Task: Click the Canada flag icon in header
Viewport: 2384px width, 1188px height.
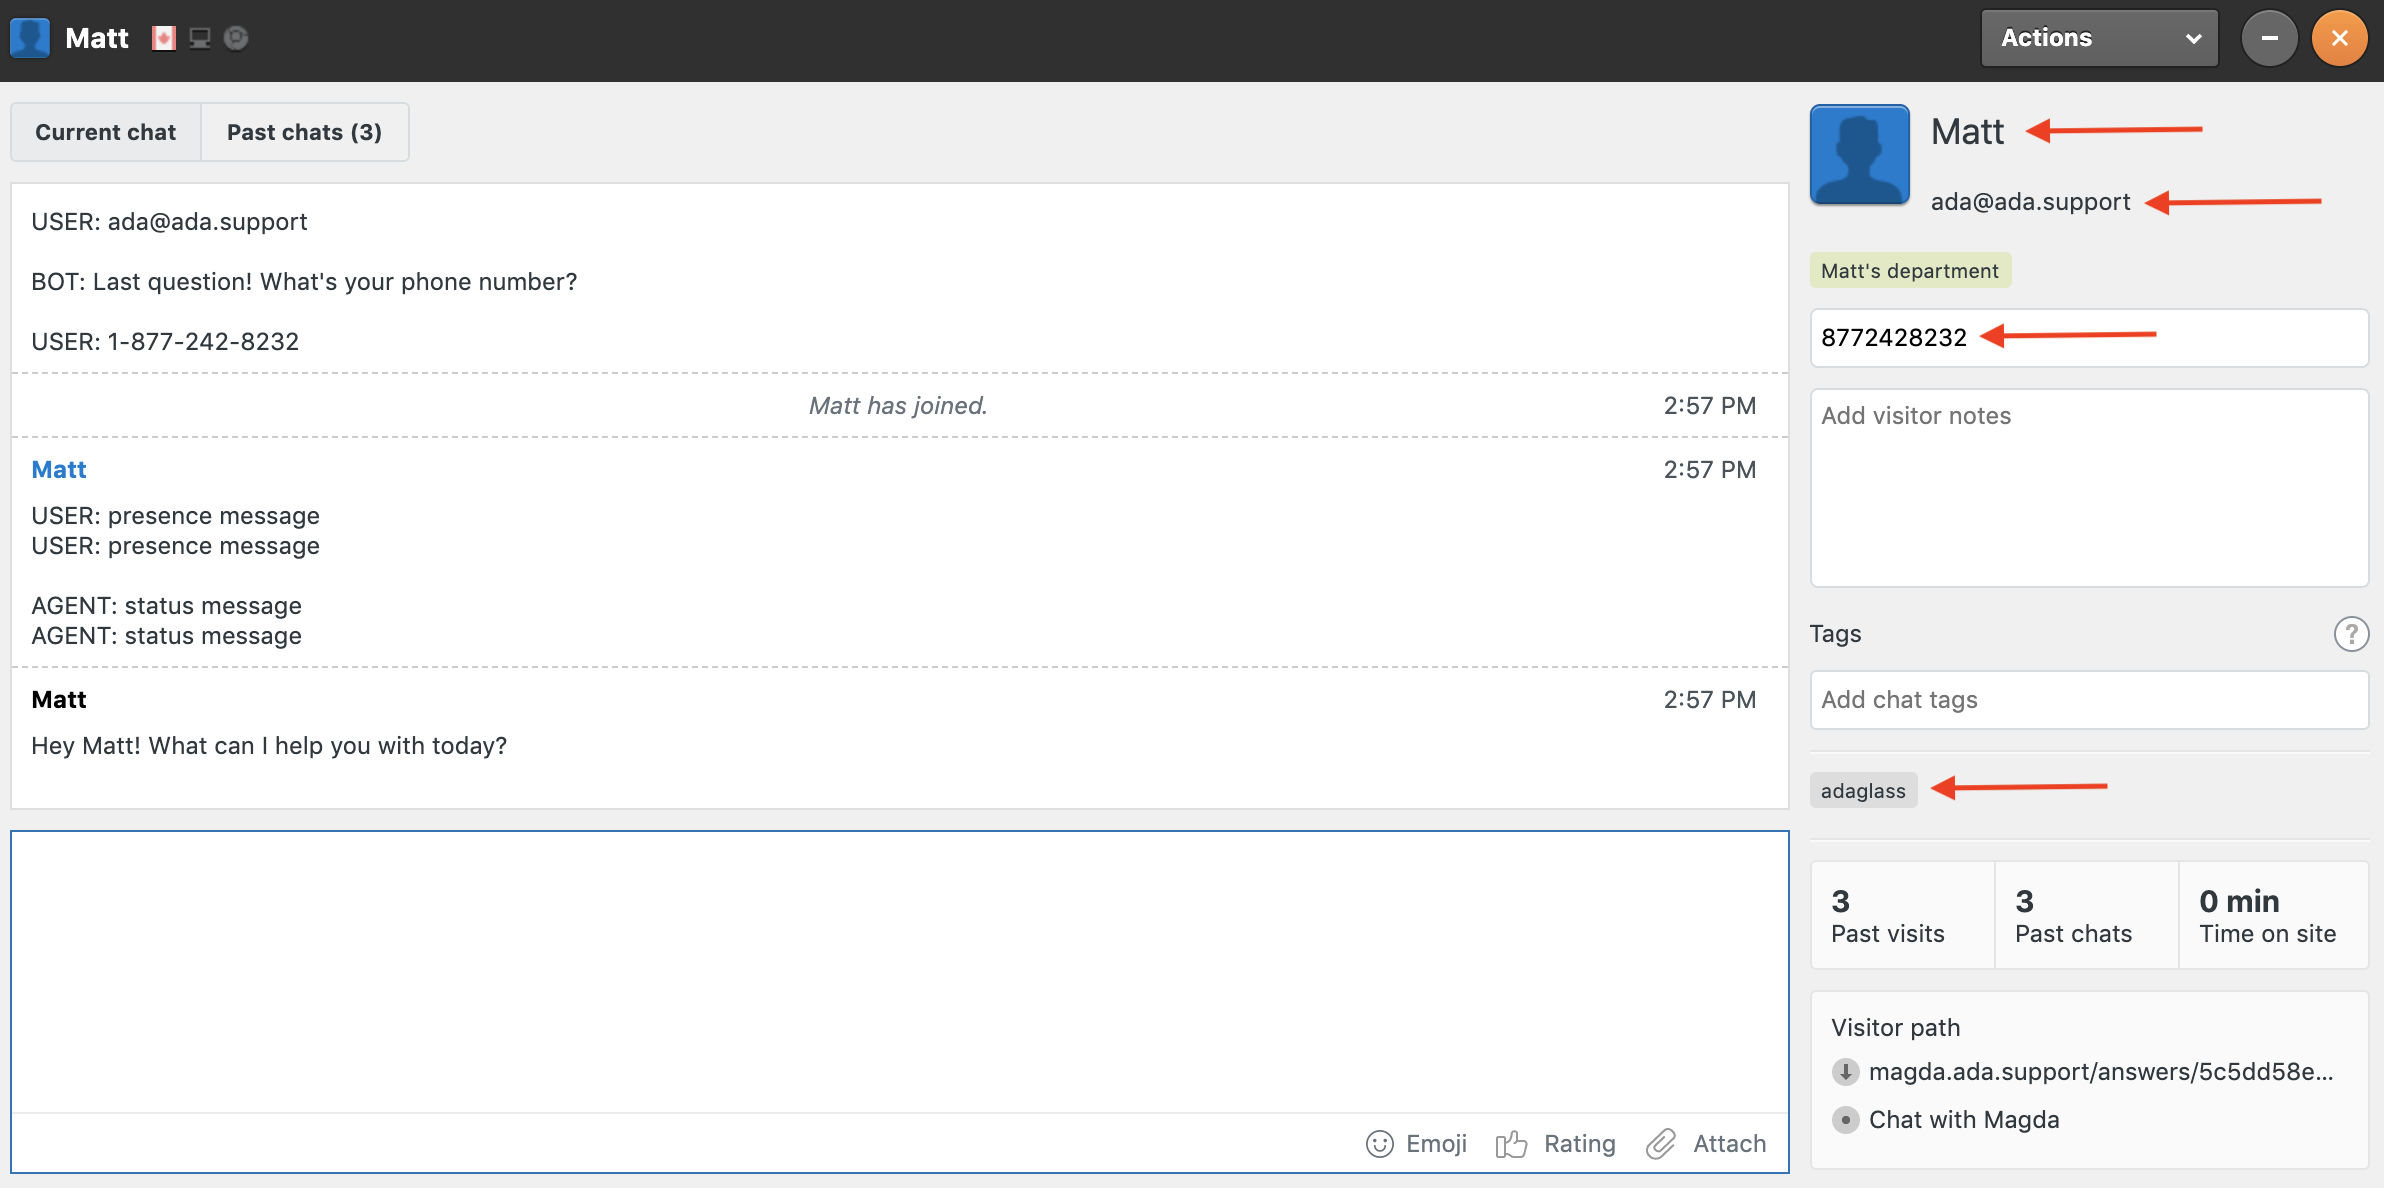Action: tap(164, 38)
